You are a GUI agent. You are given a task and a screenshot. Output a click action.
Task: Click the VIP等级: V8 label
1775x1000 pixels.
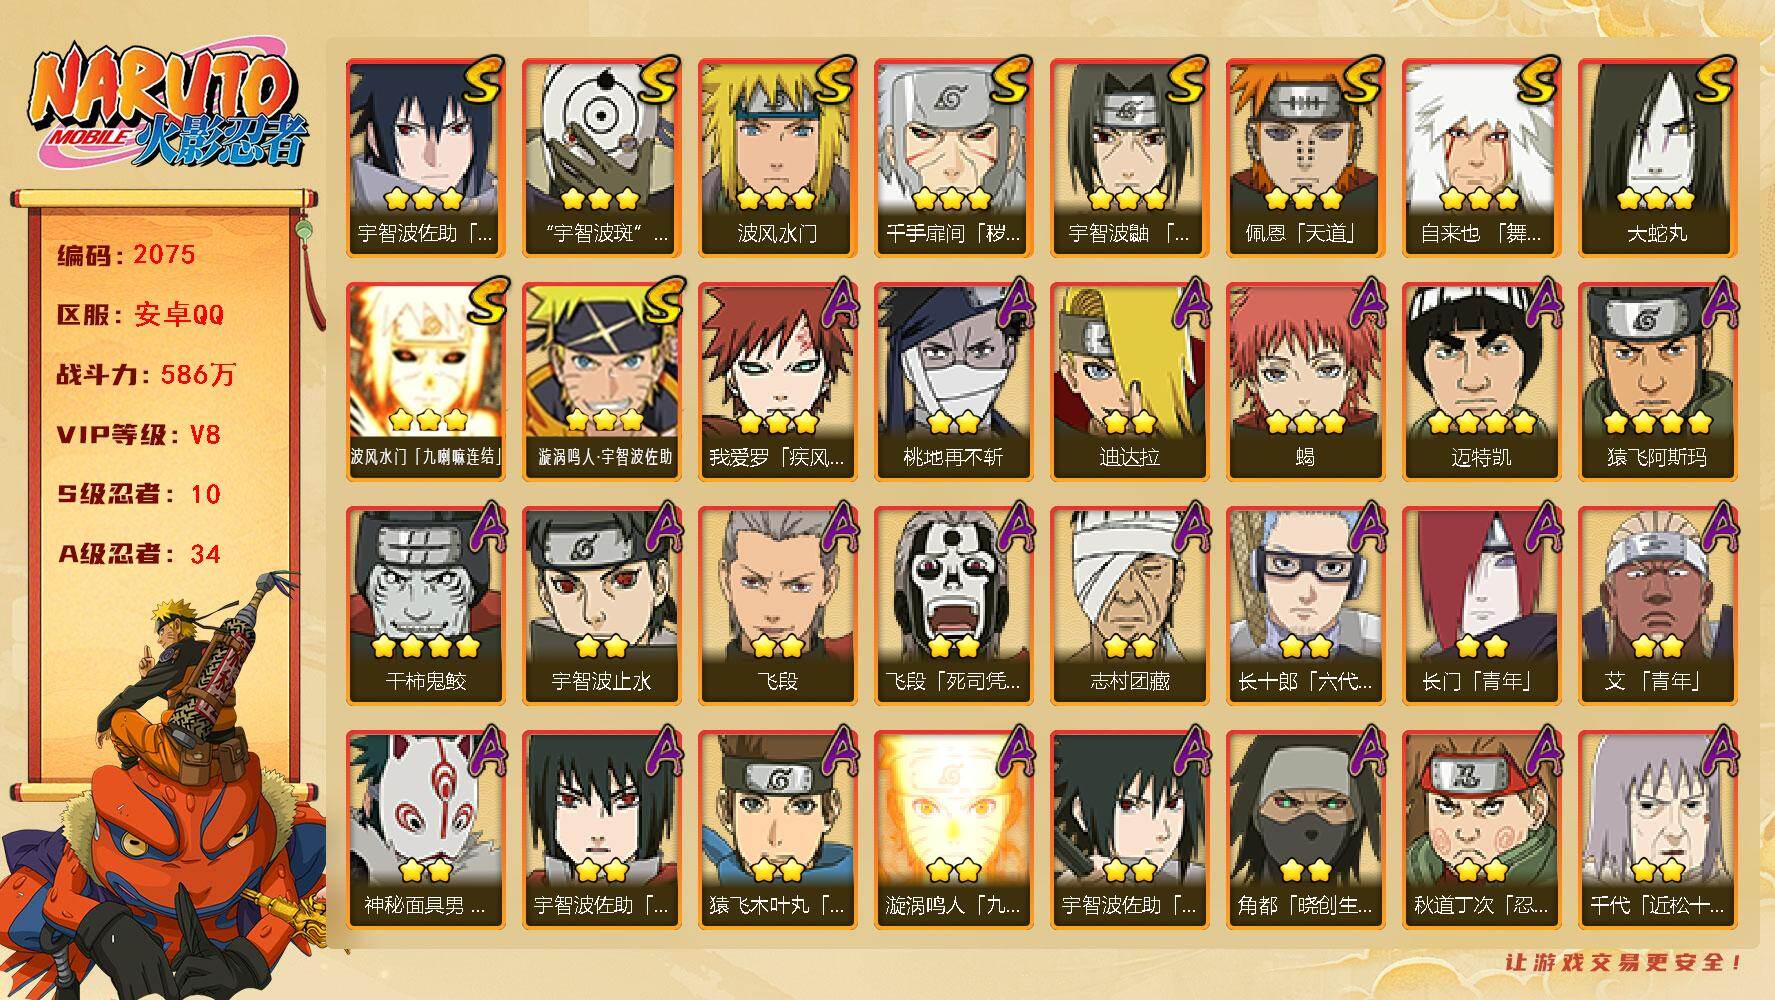tap(139, 435)
